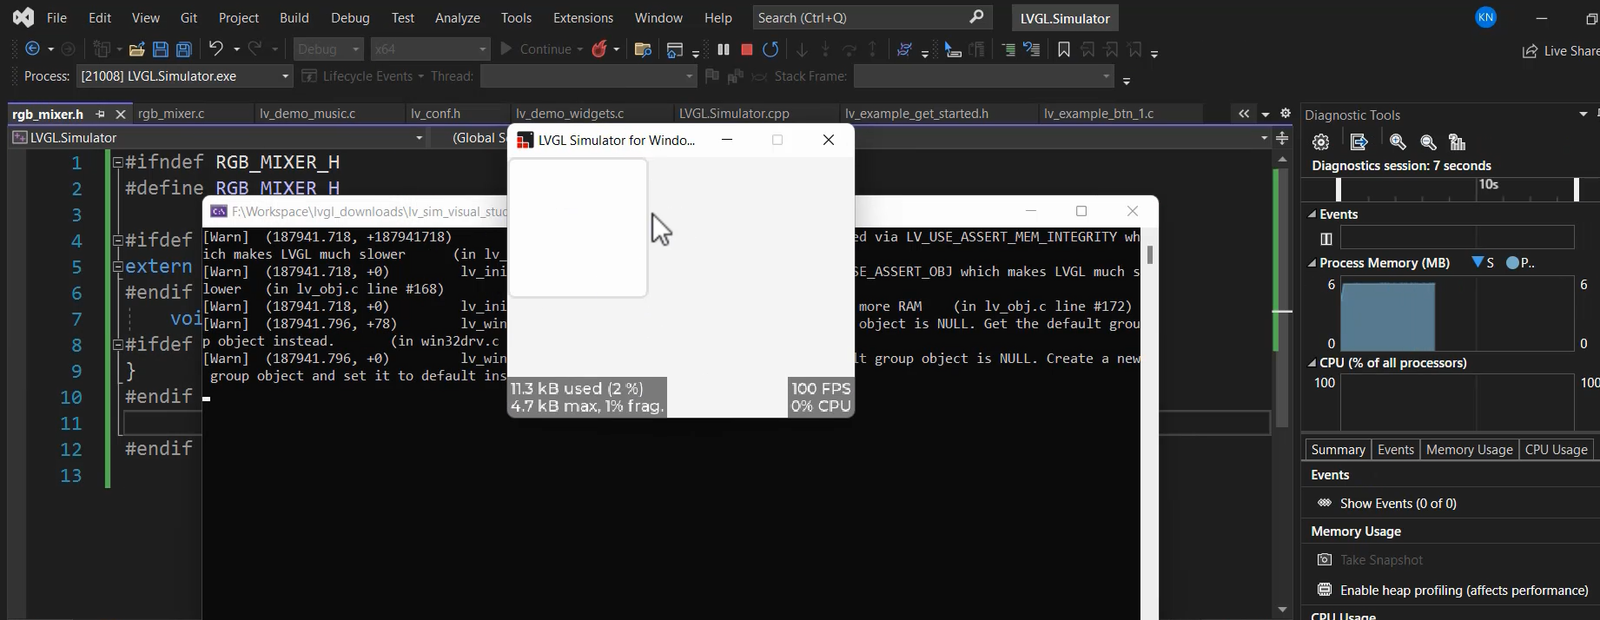
Task: Switch to the lv_demo_music.c tab
Action: [307, 114]
